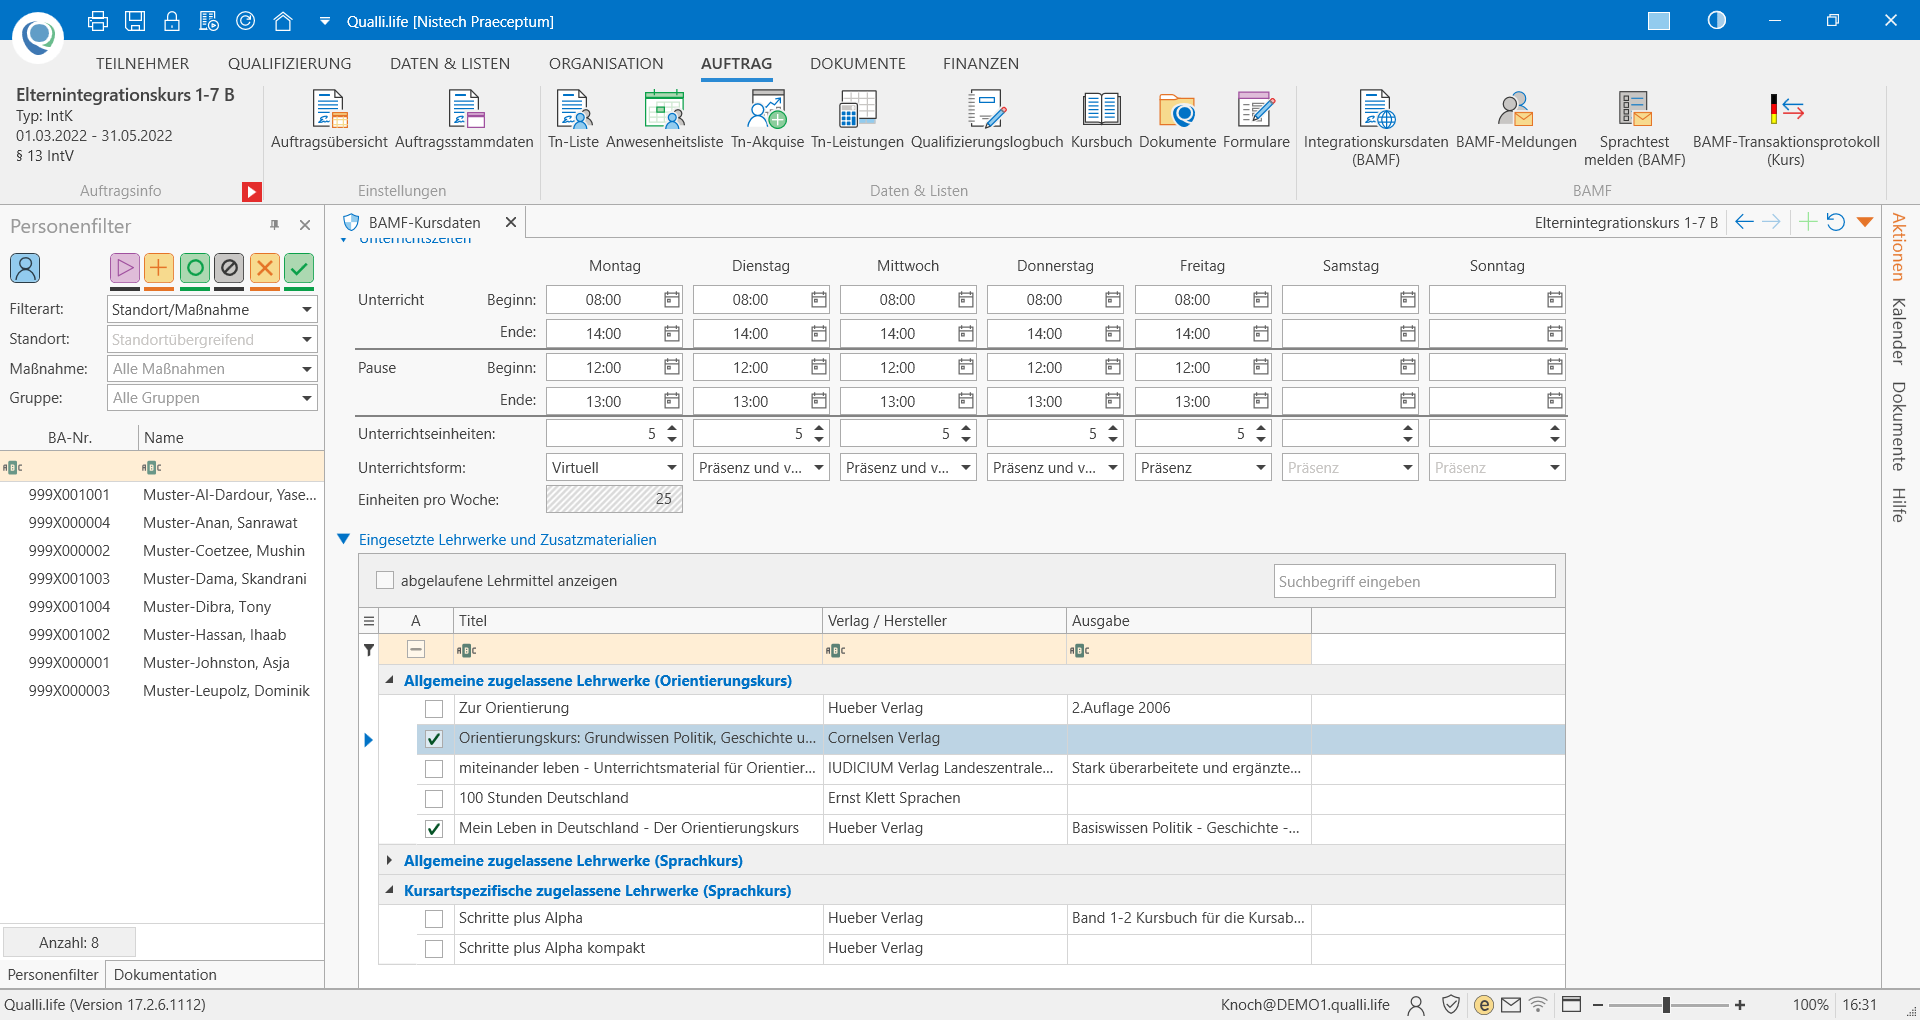Switch to the Dokumentation bottom tab
The height and width of the screenshot is (1020, 1920).
pyautogui.click(x=165, y=975)
